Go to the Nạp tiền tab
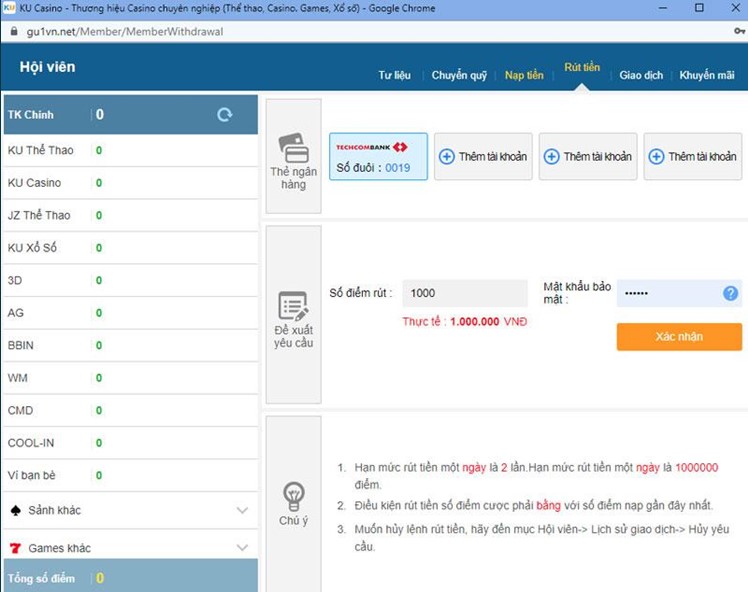 (524, 75)
